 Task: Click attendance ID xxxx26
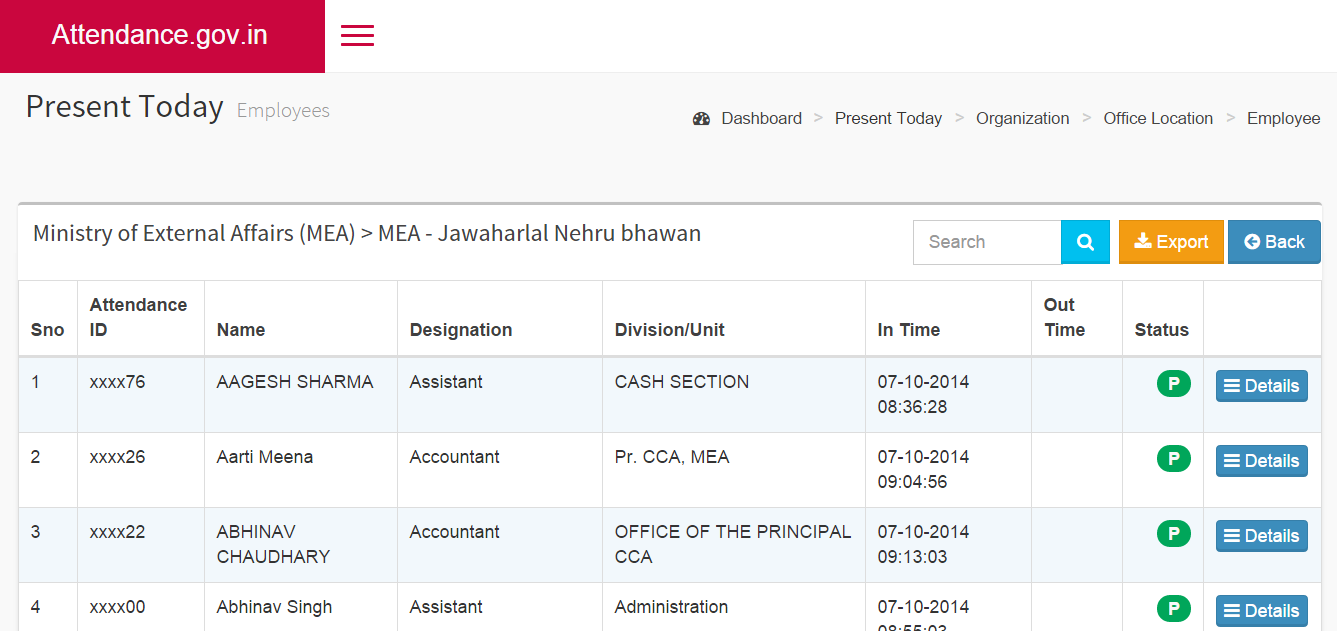[x=117, y=457]
